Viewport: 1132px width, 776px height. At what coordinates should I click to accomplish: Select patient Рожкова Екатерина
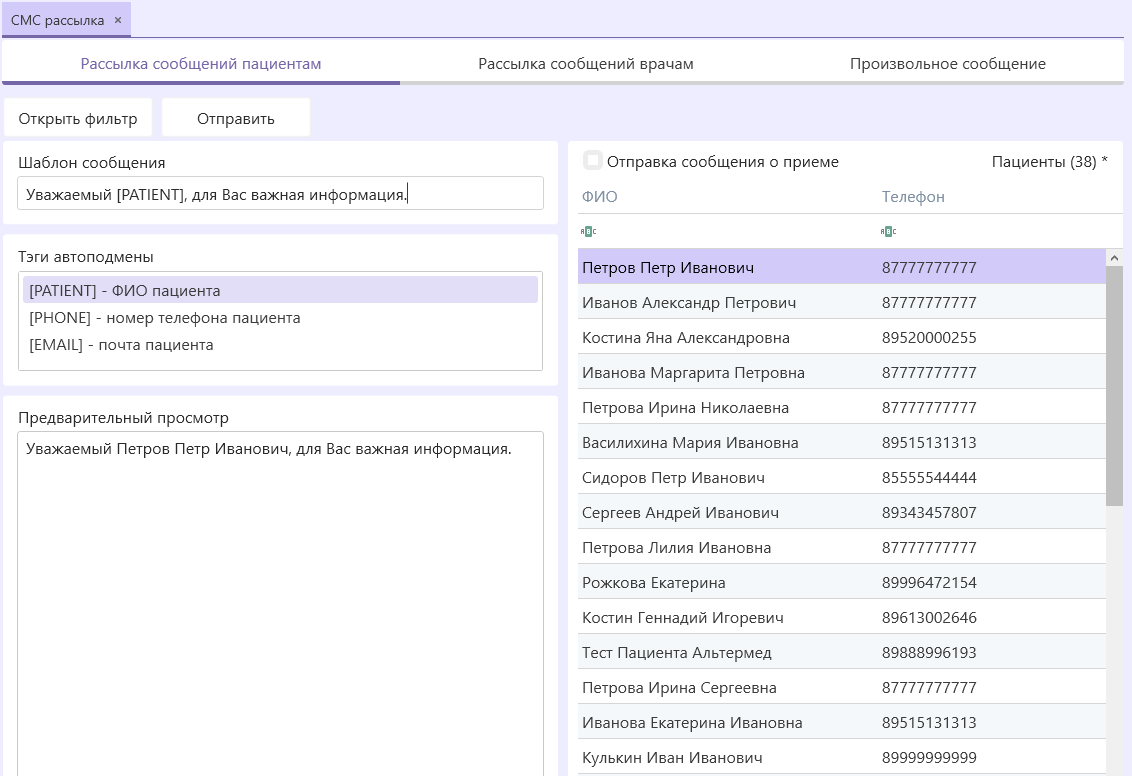tap(842, 583)
